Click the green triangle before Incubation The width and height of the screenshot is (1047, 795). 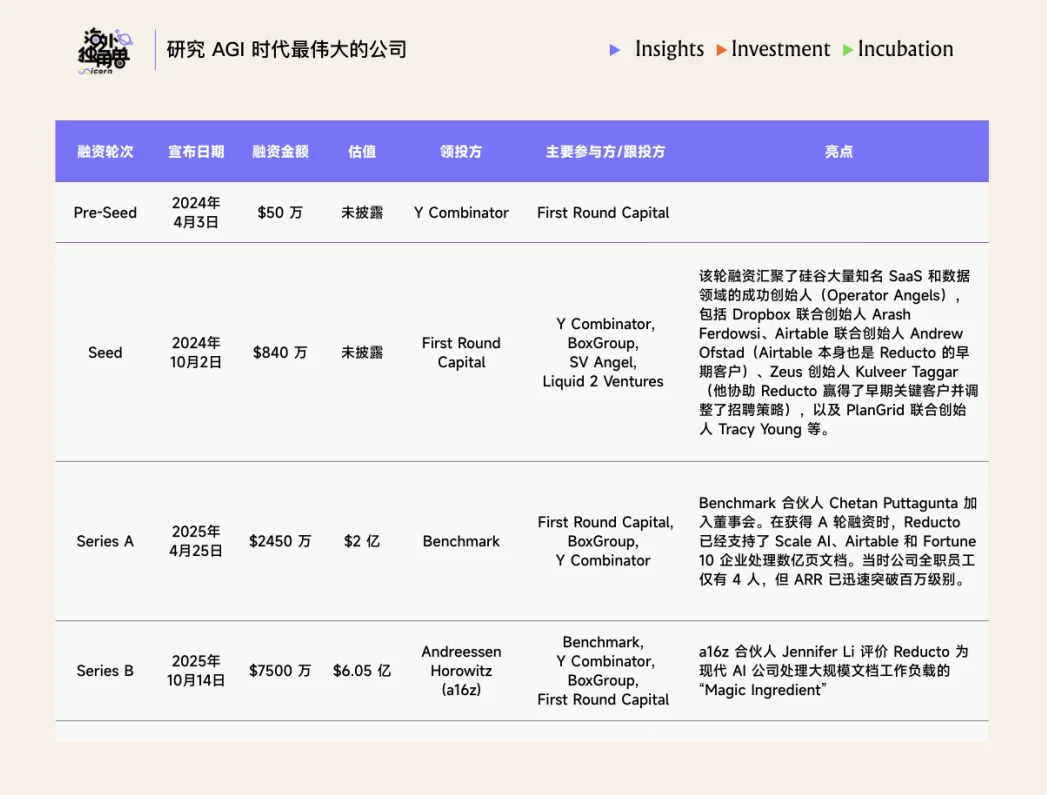pos(847,49)
